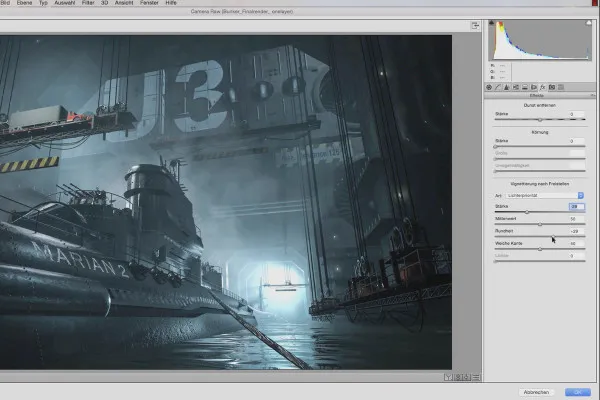Open the Split Toning panel tab icon

coord(525,87)
